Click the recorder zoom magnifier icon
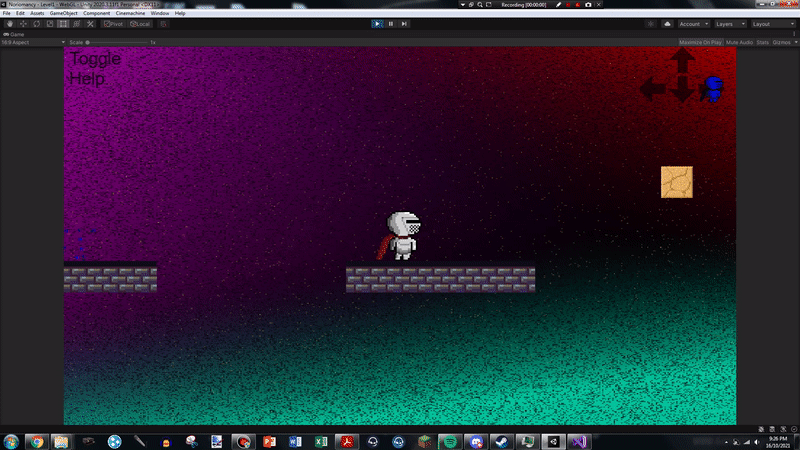The width and height of the screenshot is (800, 450). tap(480, 5)
